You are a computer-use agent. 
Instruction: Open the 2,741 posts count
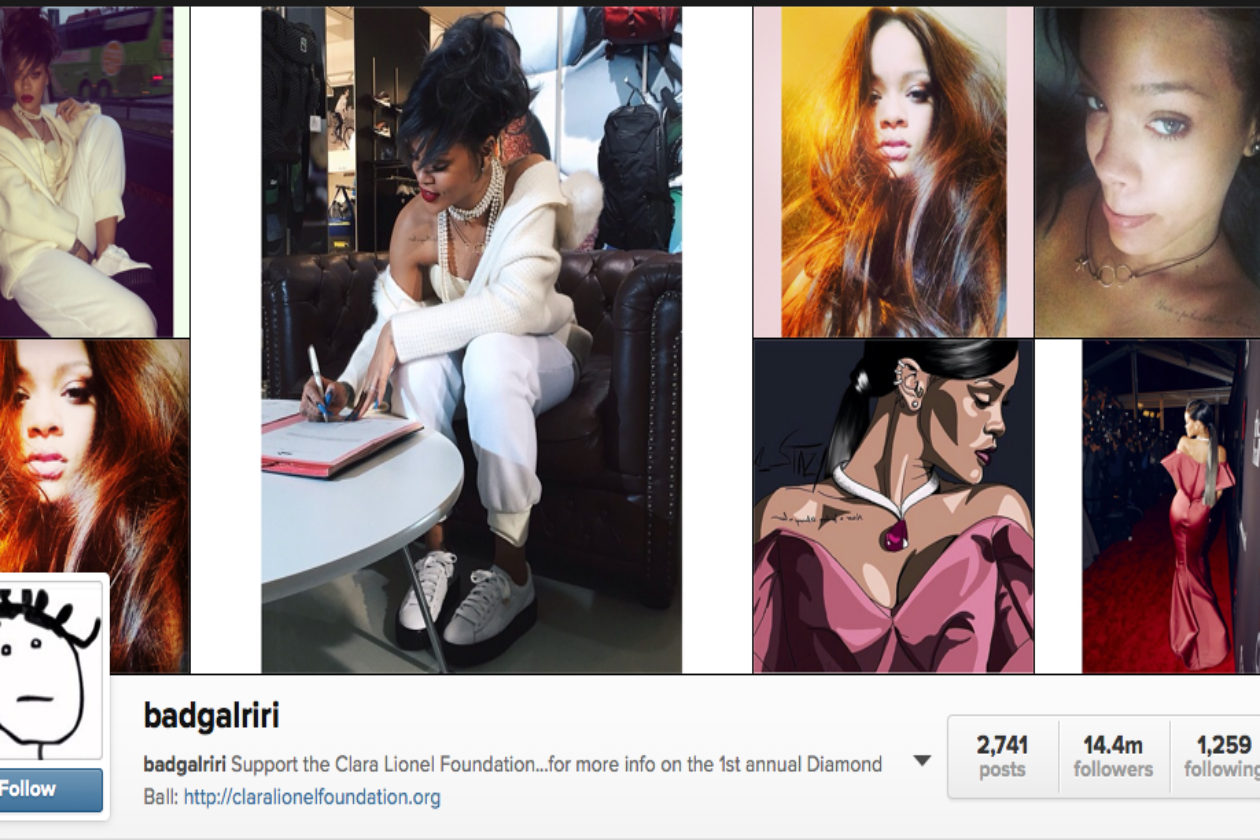[x=1002, y=756]
